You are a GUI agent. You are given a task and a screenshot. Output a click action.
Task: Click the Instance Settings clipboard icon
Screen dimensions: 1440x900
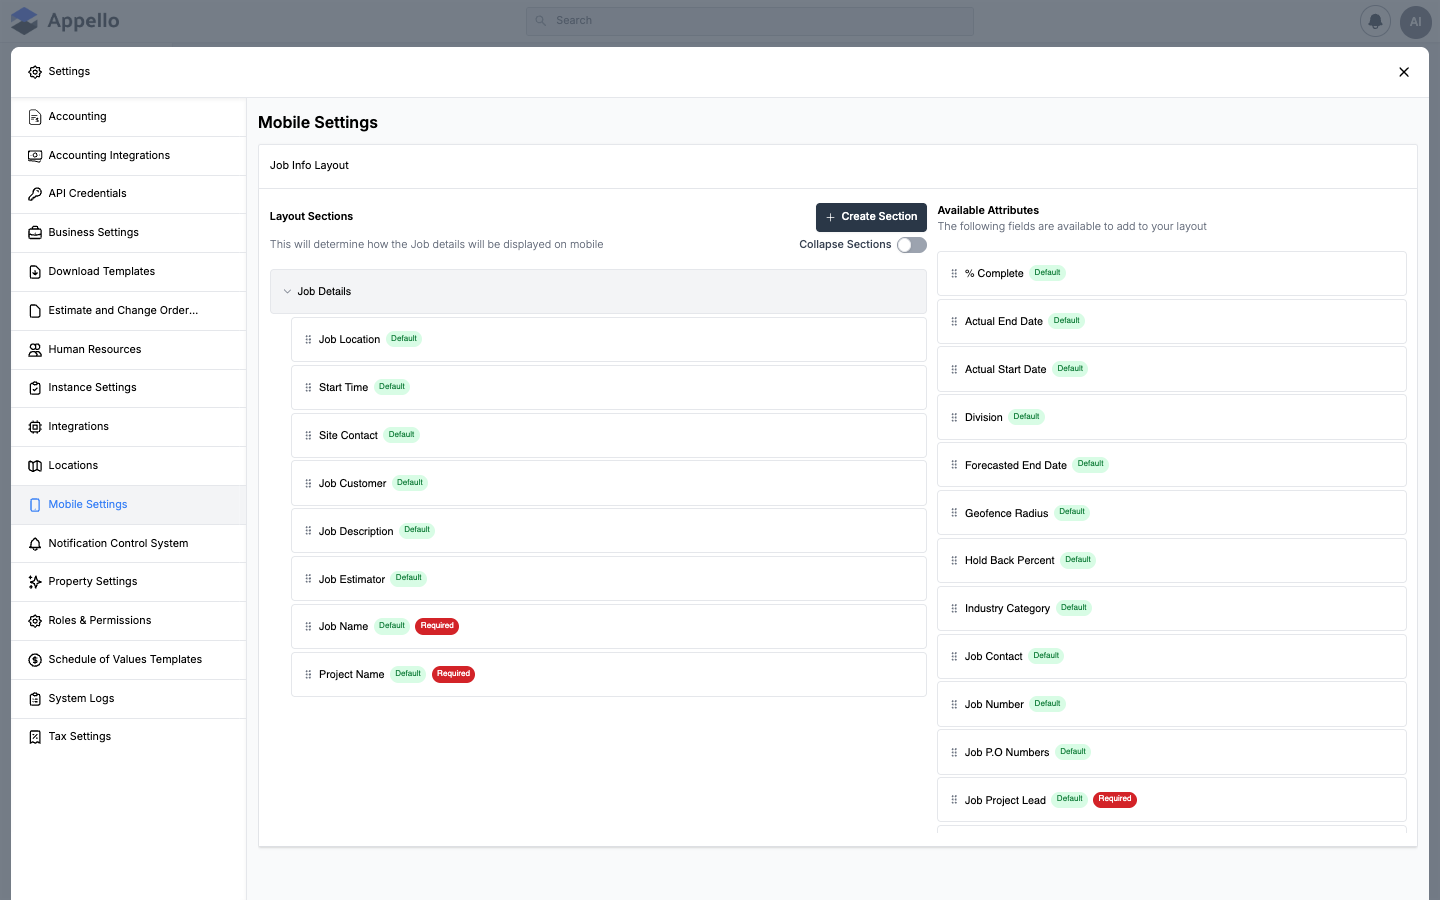click(35, 388)
